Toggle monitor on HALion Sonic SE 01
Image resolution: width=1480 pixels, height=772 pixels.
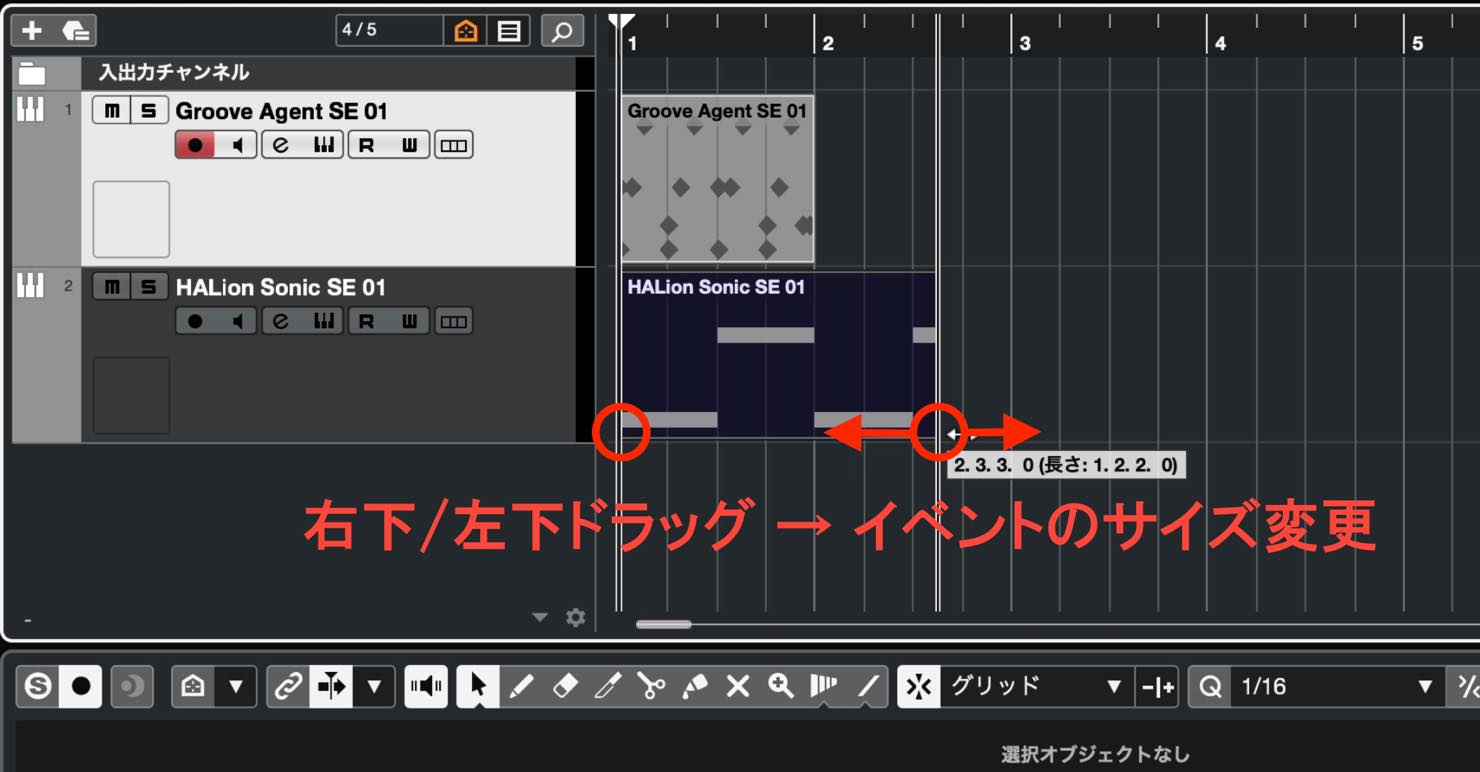point(237,321)
